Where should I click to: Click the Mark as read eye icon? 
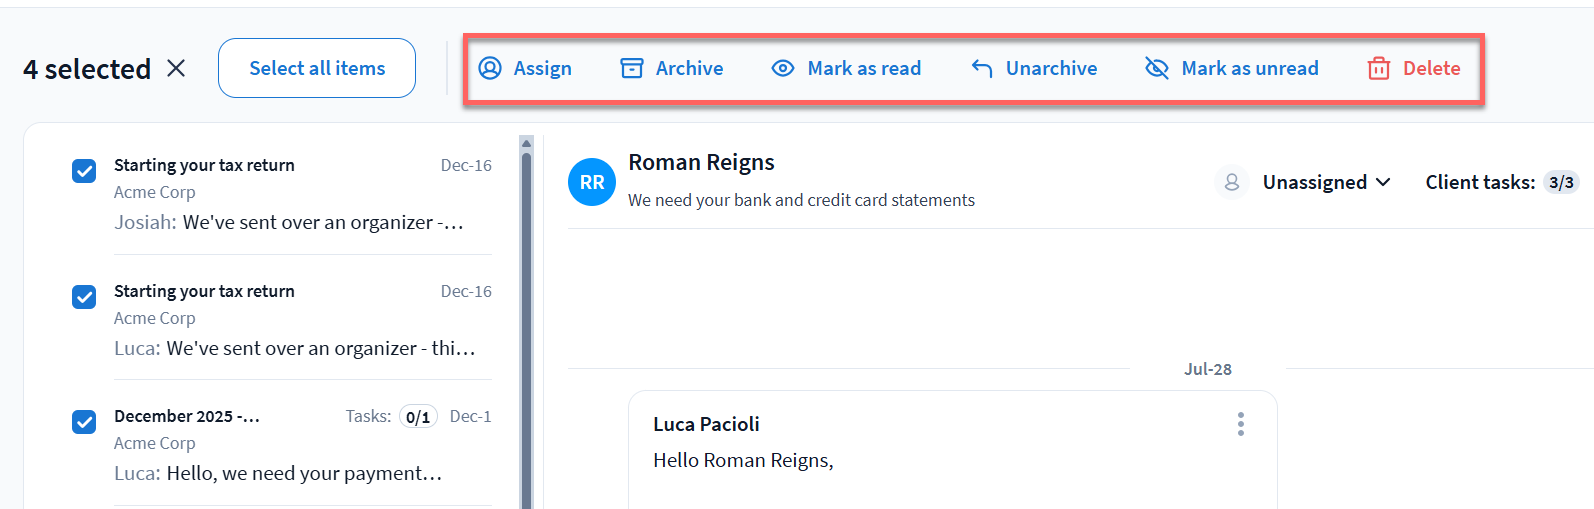[783, 68]
